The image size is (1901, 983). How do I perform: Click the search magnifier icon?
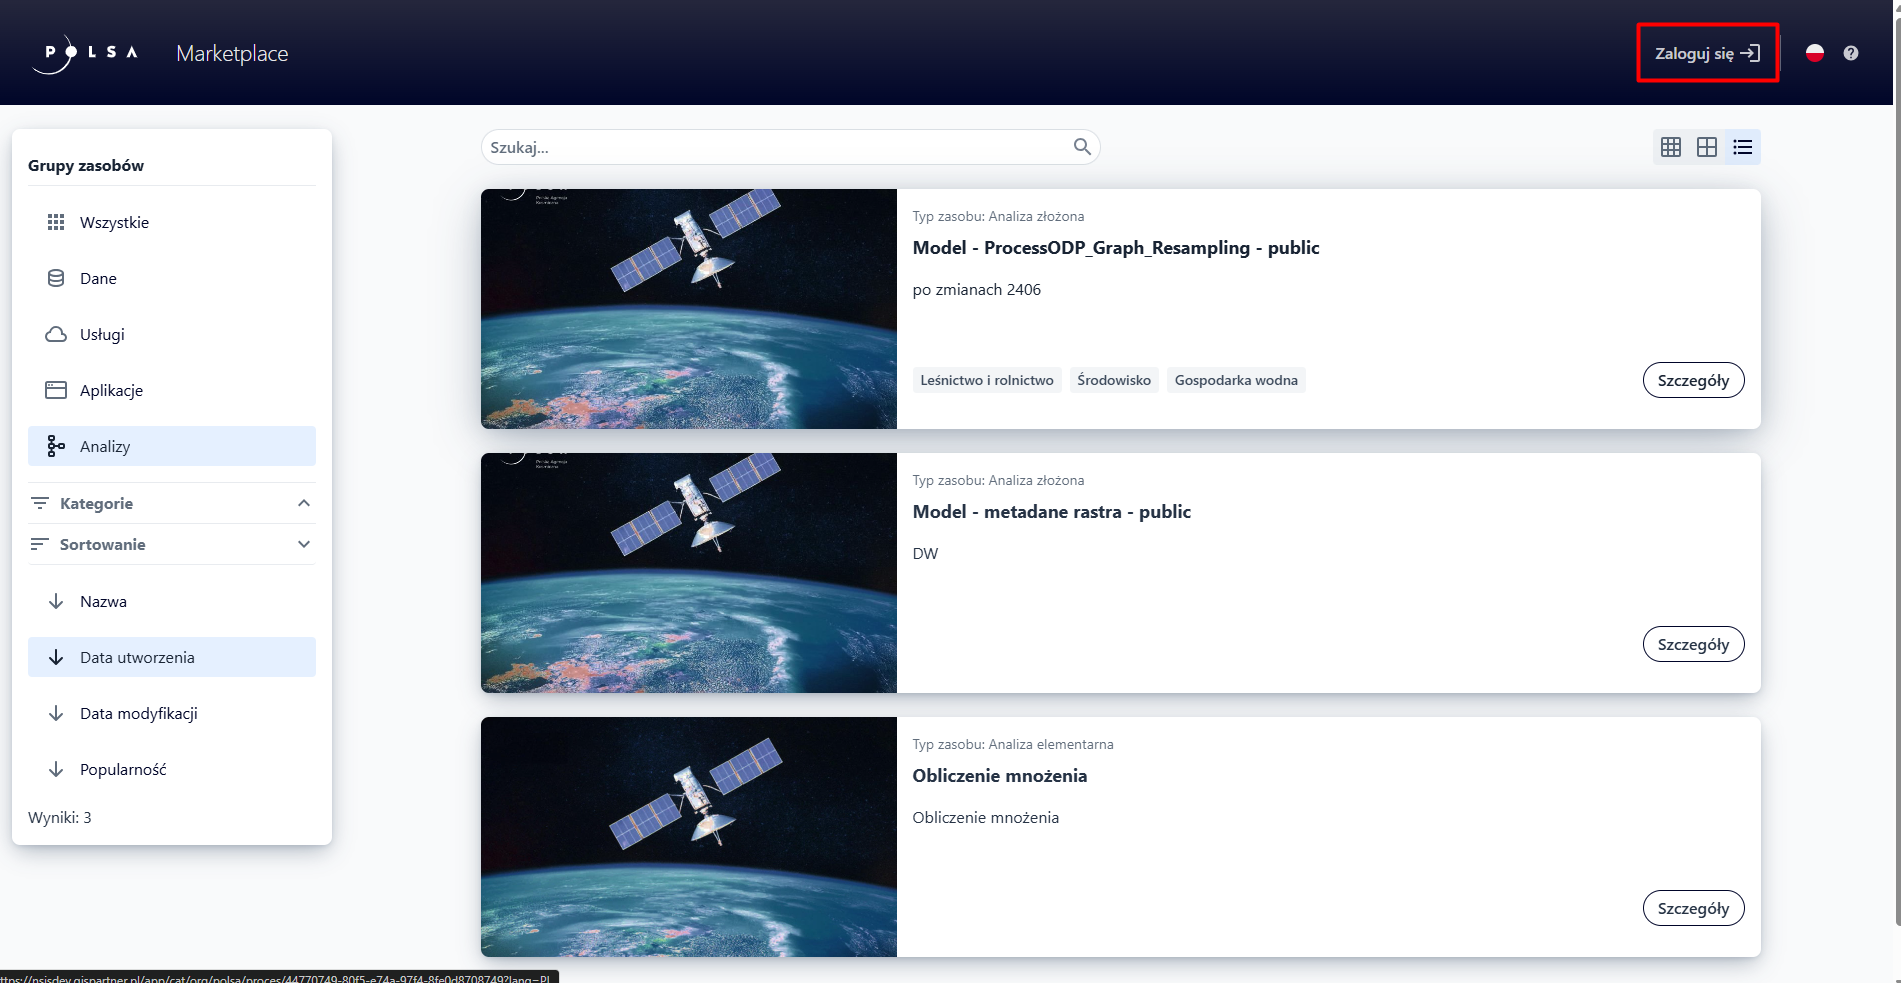pyautogui.click(x=1082, y=147)
